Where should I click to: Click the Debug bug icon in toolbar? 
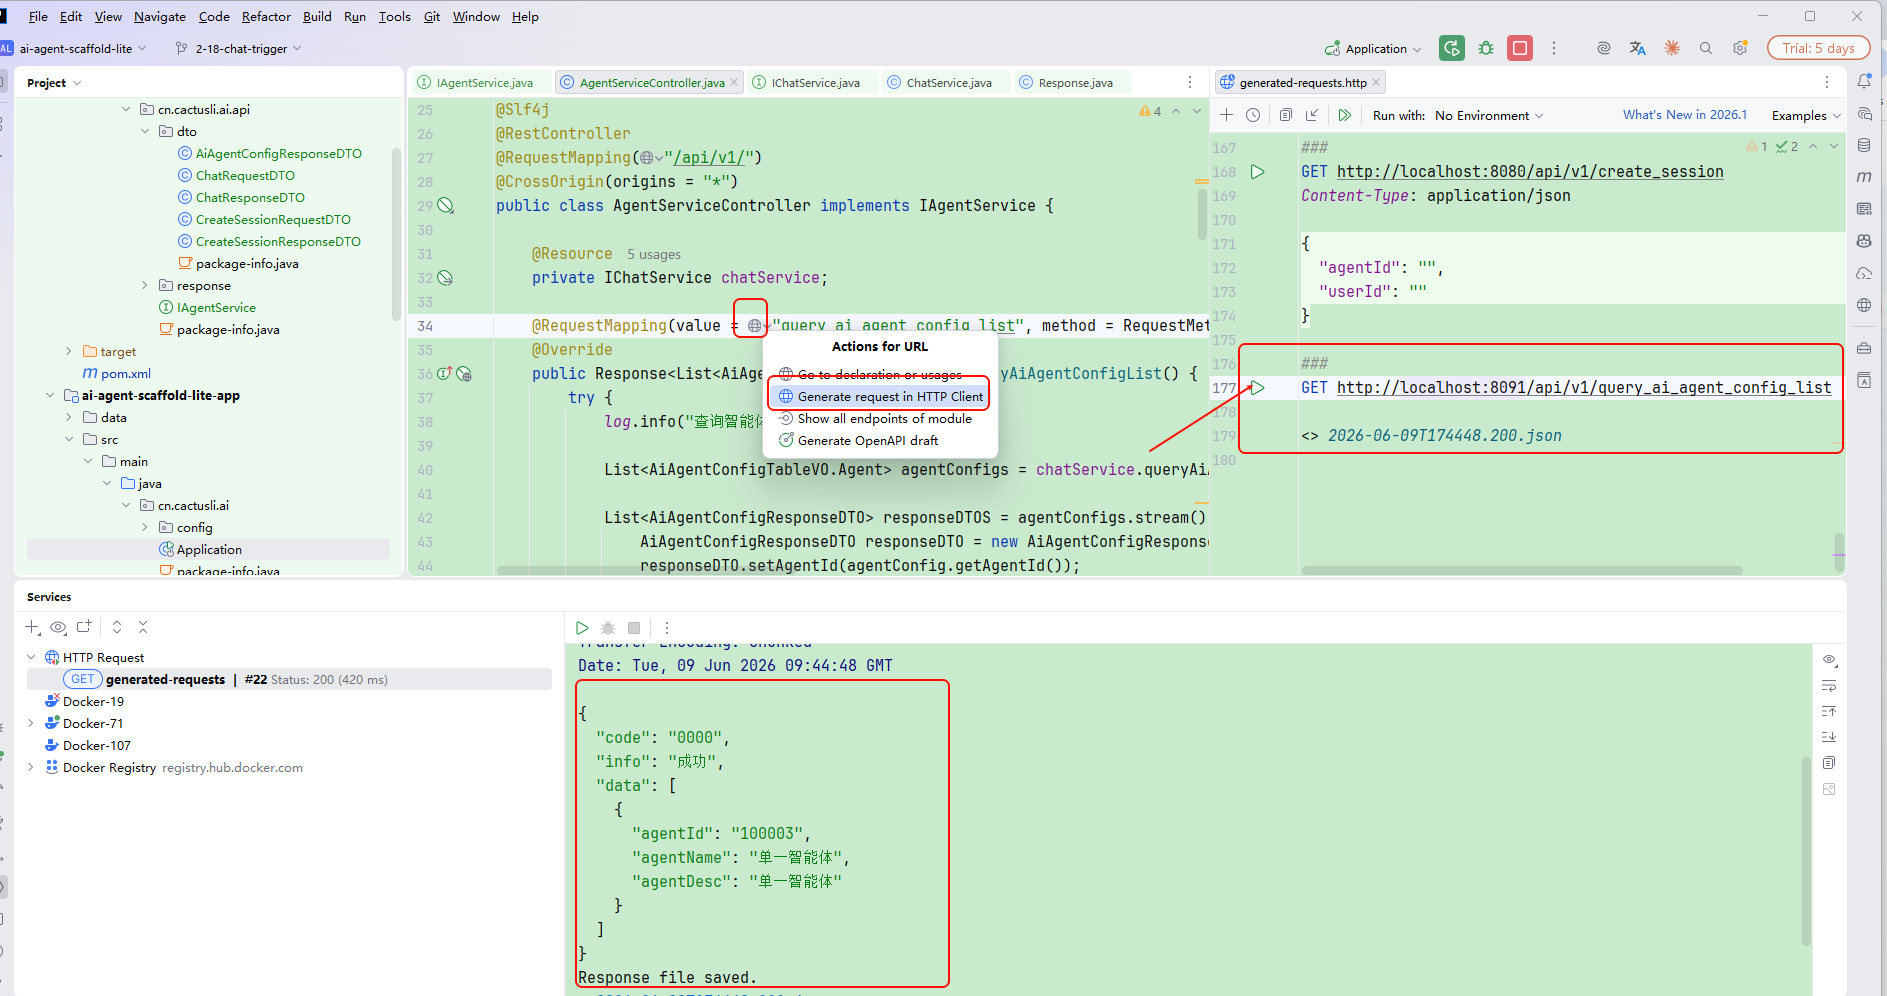(x=1486, y=48)
